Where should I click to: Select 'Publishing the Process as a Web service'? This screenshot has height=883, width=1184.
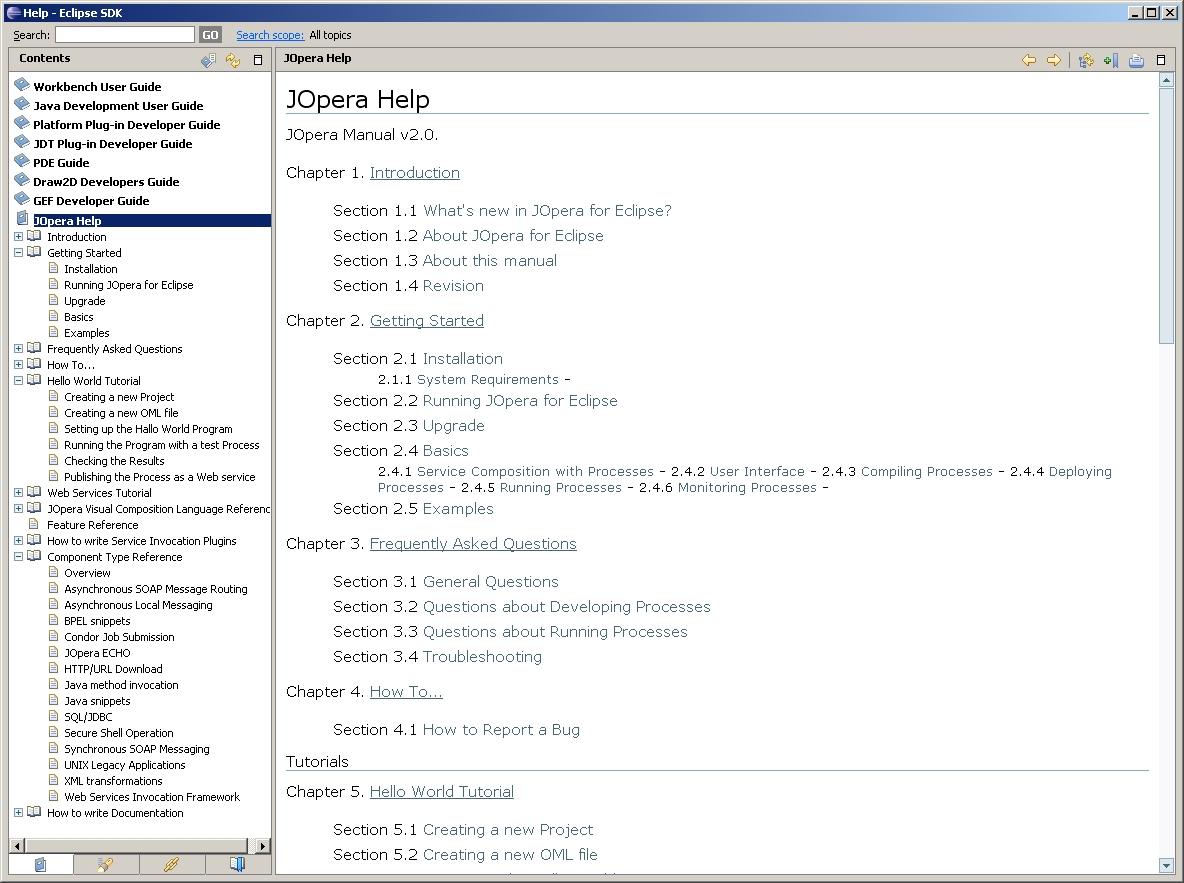pos(159,477)
